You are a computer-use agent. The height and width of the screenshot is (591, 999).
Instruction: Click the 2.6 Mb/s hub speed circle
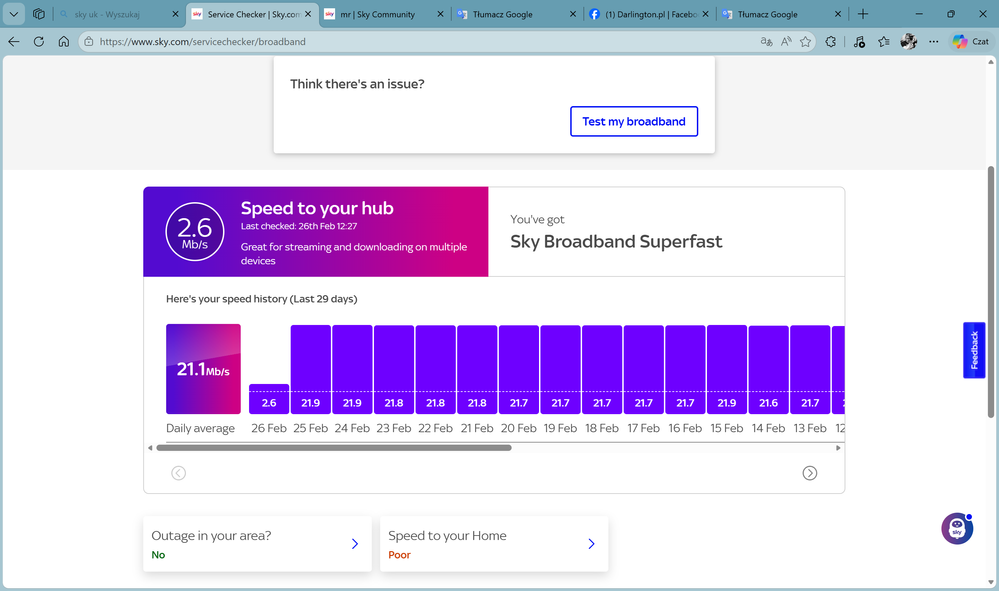coord(195,232)
